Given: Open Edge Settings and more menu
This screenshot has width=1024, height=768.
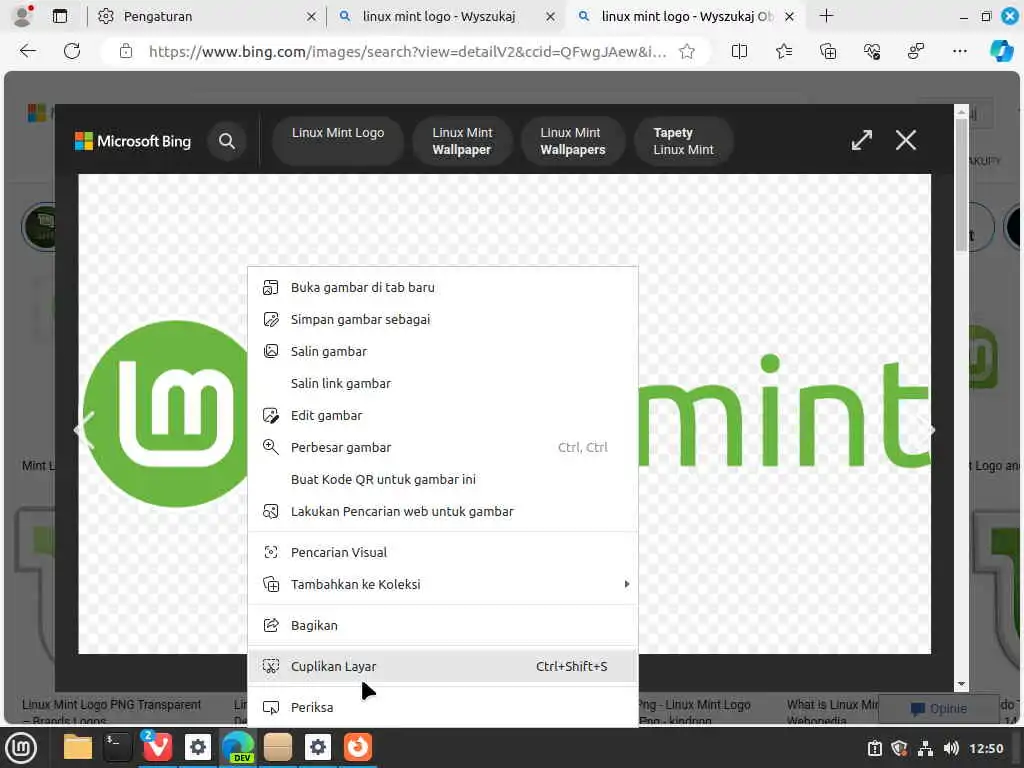Looking at the screenshot, I should pyautogui.click(x=959, y=51).
